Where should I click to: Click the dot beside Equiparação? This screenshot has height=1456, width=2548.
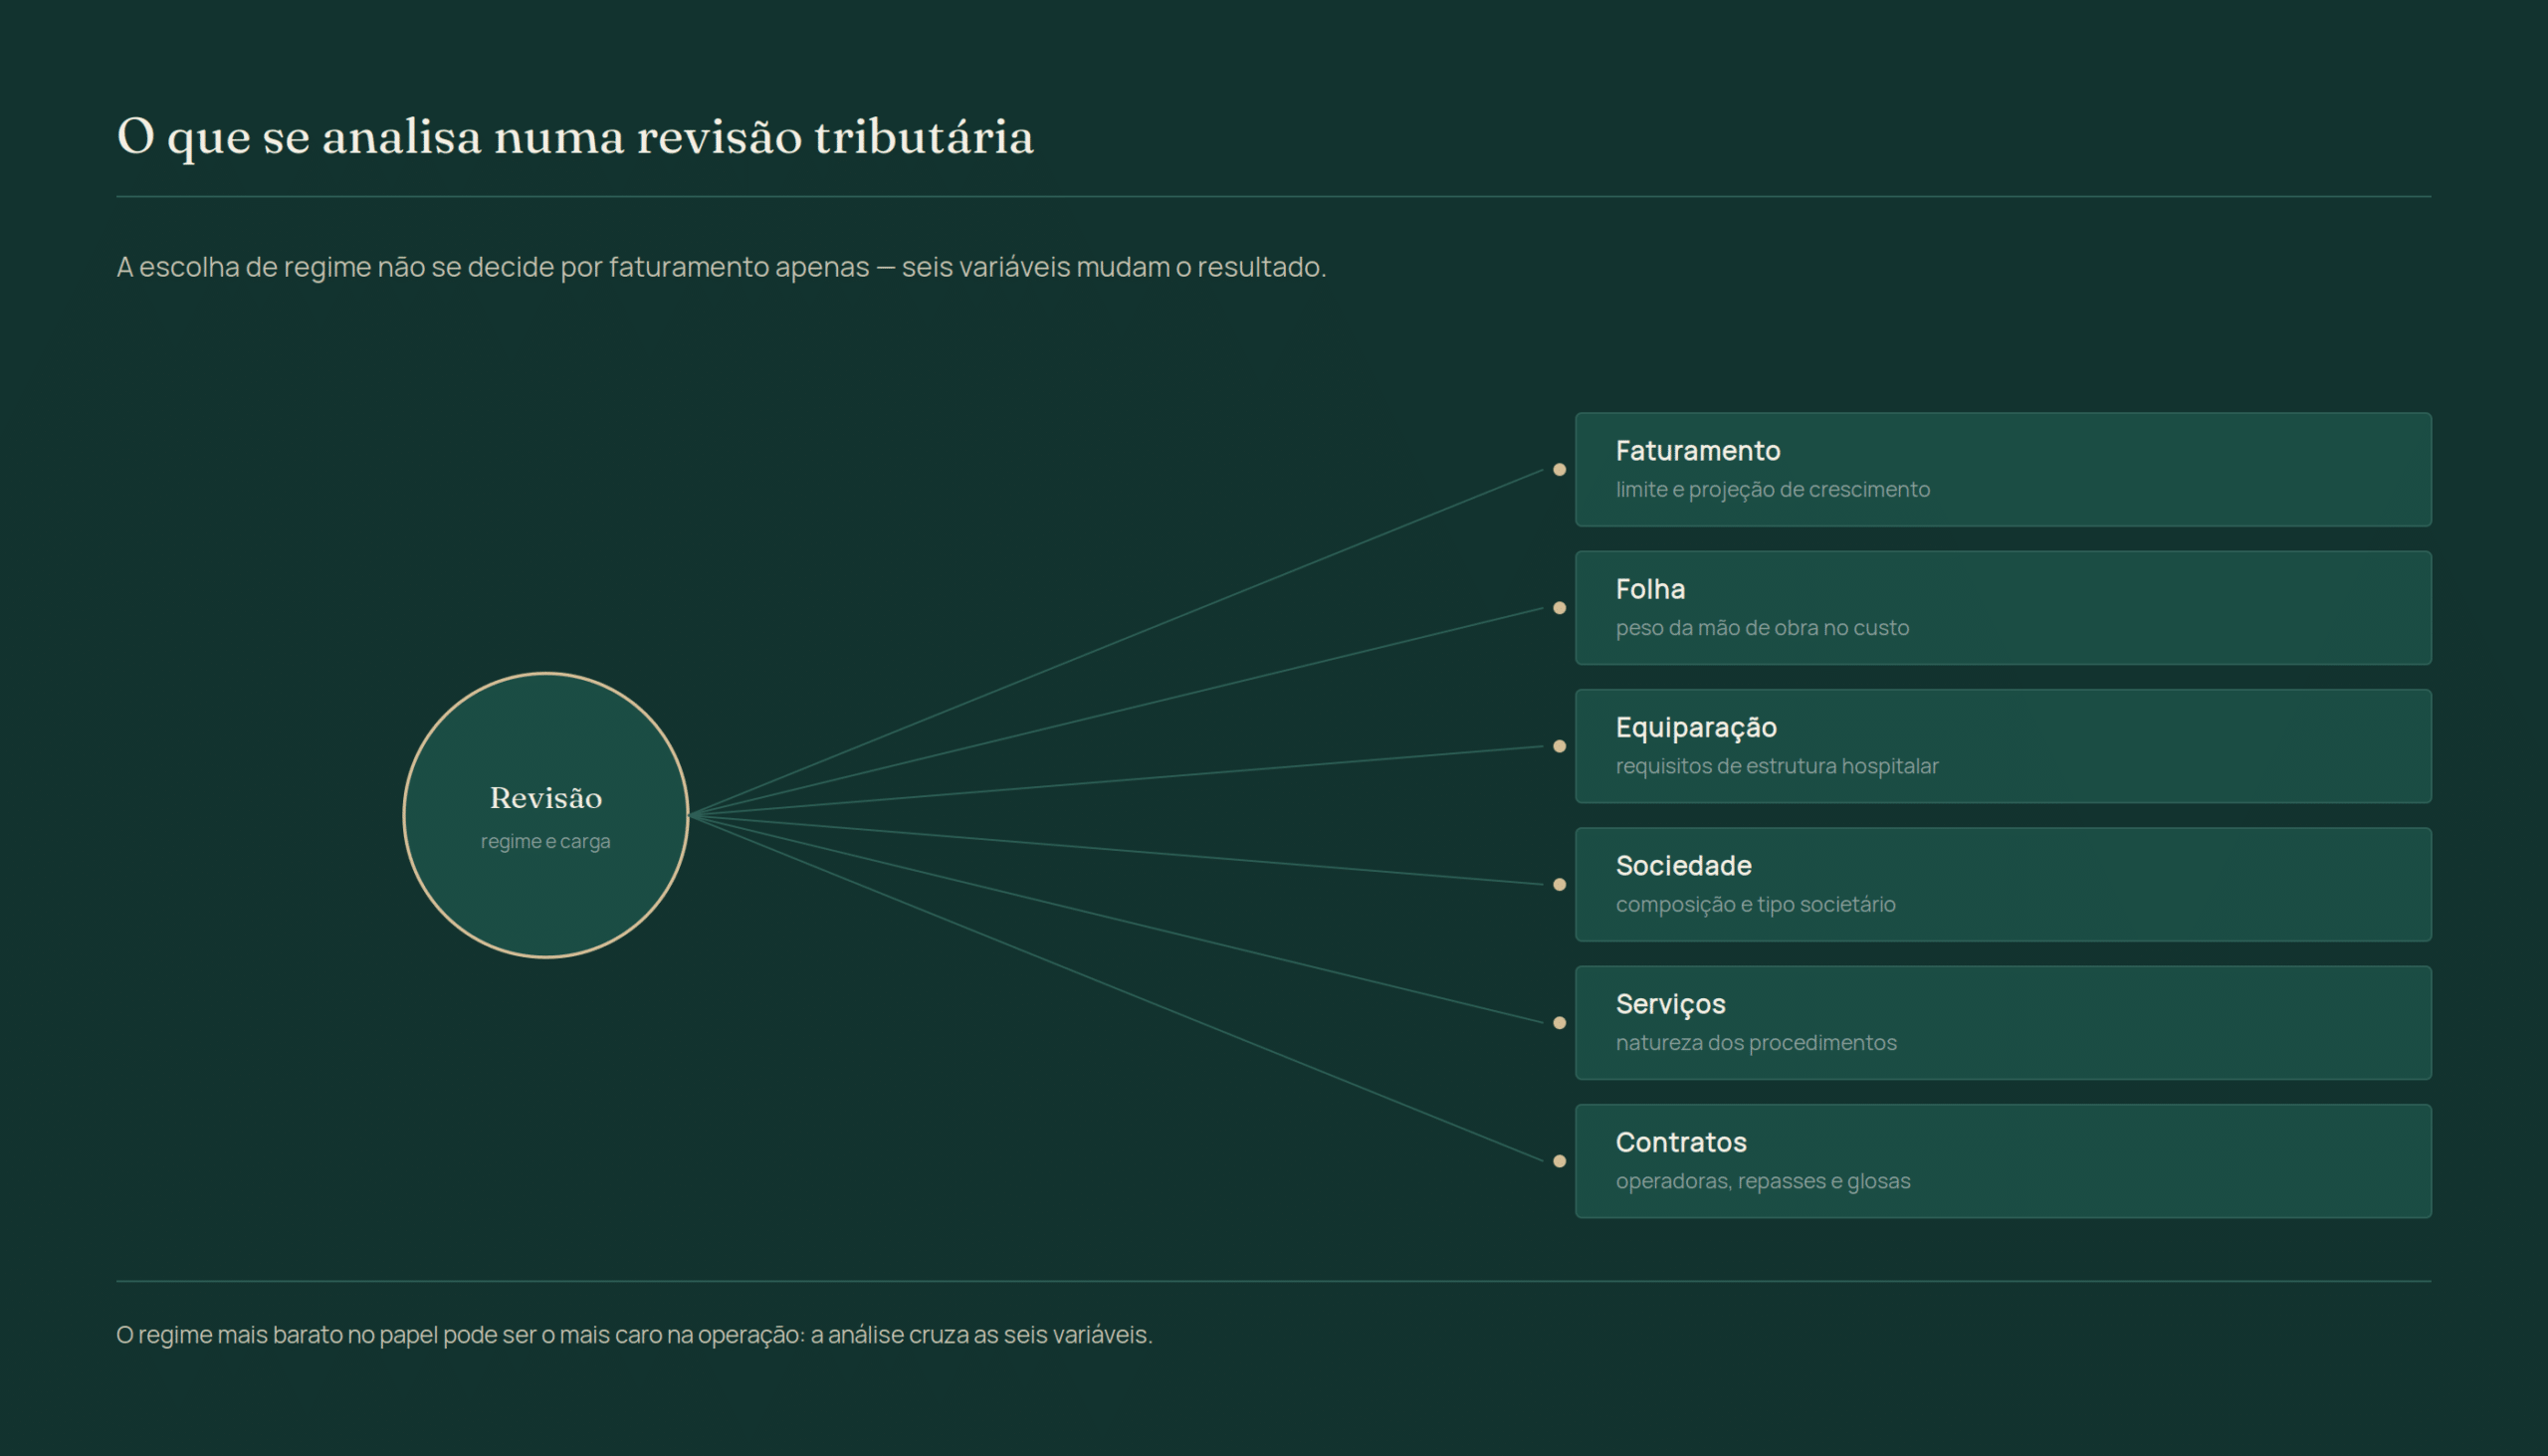tap(1559, 746)
